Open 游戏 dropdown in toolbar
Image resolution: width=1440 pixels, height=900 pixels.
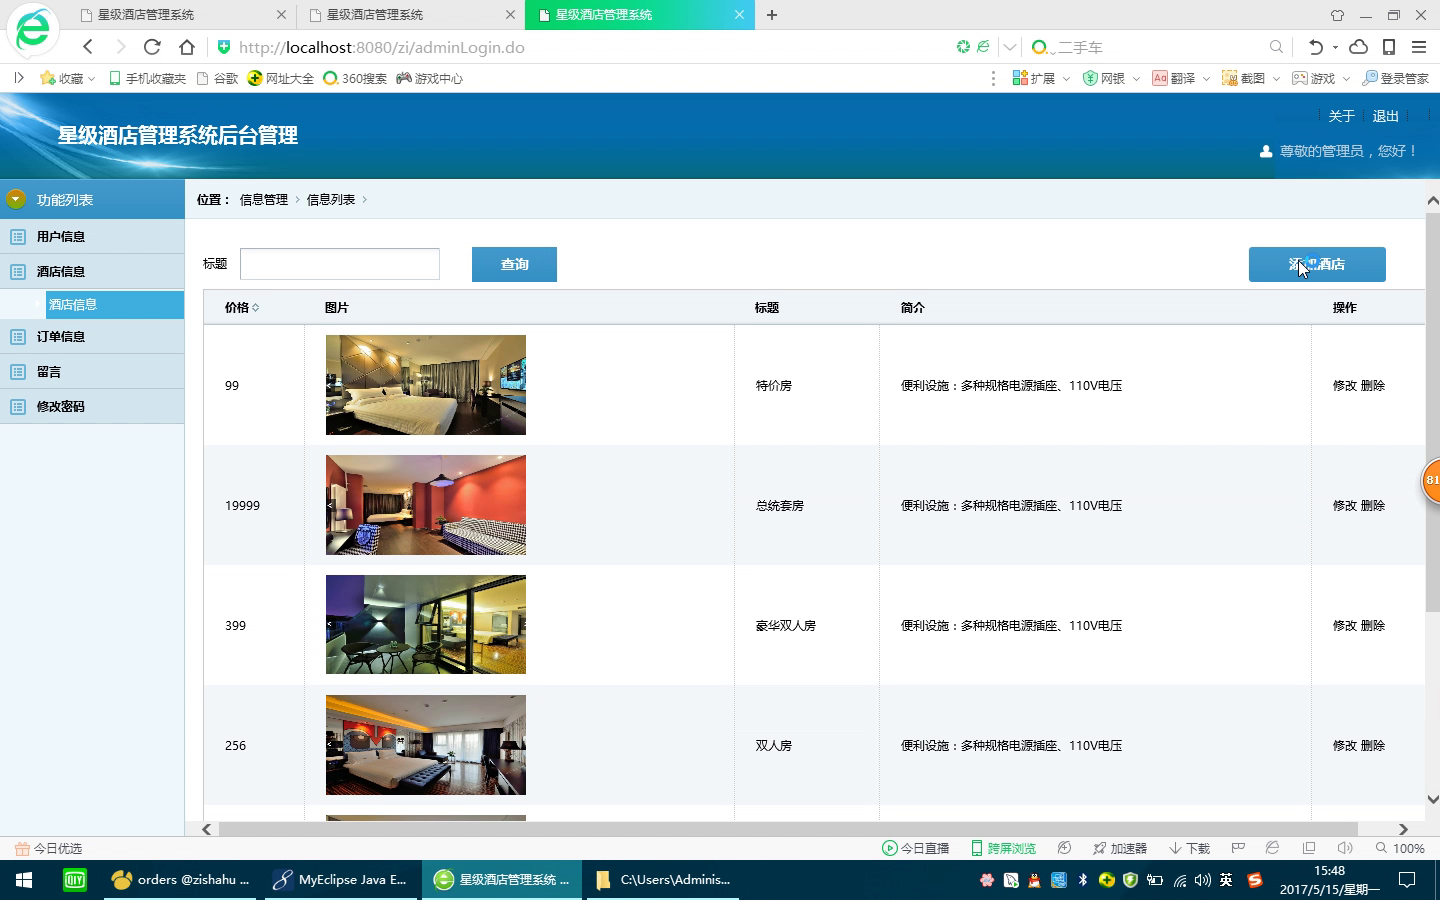1321,78
